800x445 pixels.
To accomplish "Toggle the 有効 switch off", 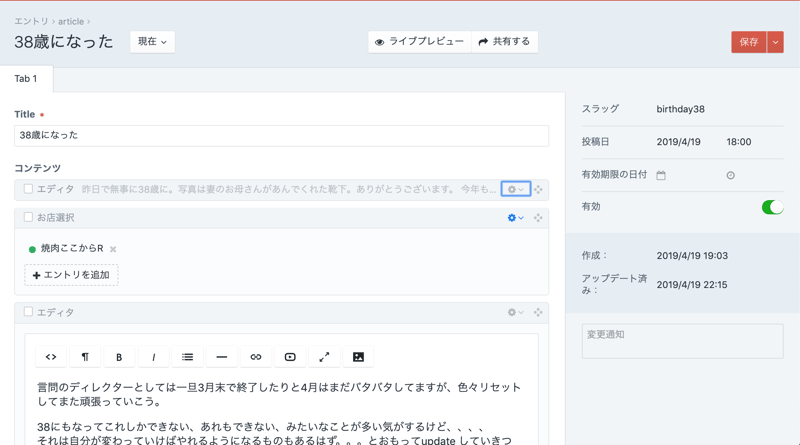I will coord(771,207).
